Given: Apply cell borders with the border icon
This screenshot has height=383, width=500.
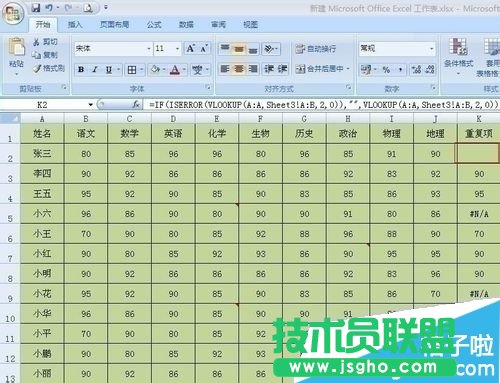Looking at the screenshot, I should click(x=132, y=69).
